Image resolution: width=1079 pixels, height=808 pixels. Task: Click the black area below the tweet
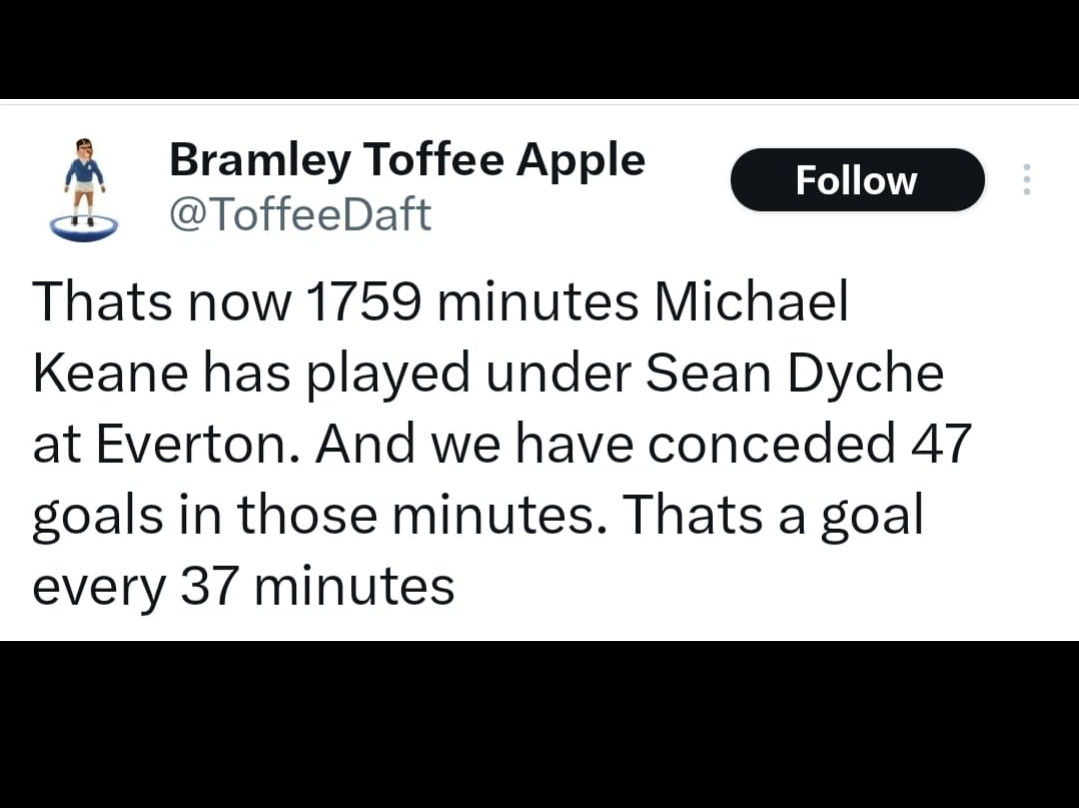click(x=539, y=724)
